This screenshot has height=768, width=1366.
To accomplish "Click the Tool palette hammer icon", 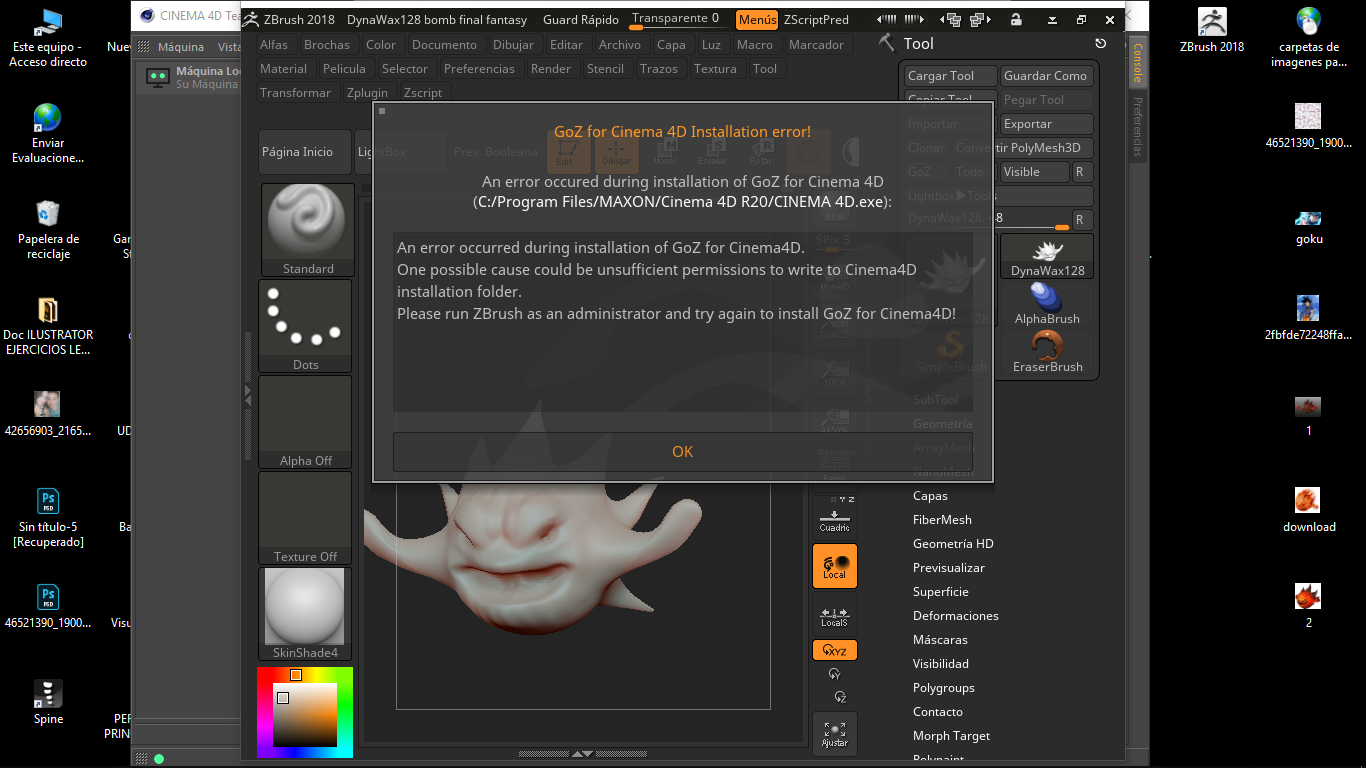I will coord(886,42).
